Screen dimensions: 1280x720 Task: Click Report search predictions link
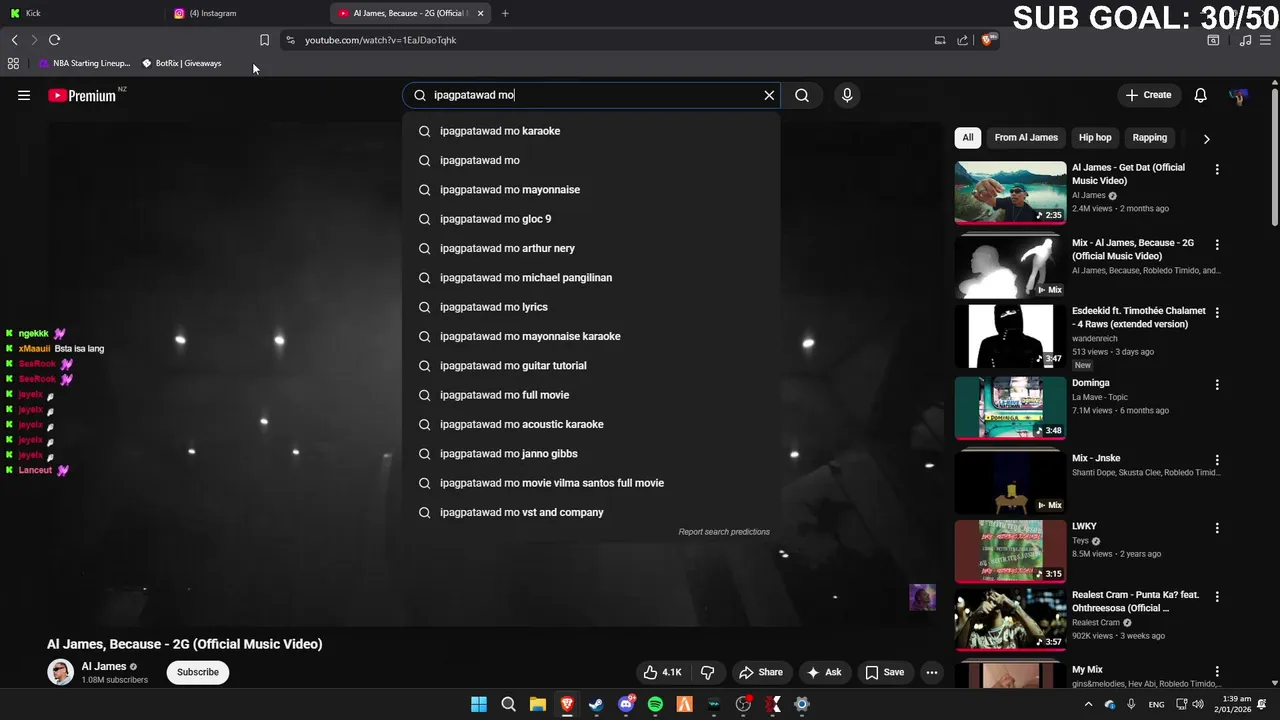[x=724, y=532]
